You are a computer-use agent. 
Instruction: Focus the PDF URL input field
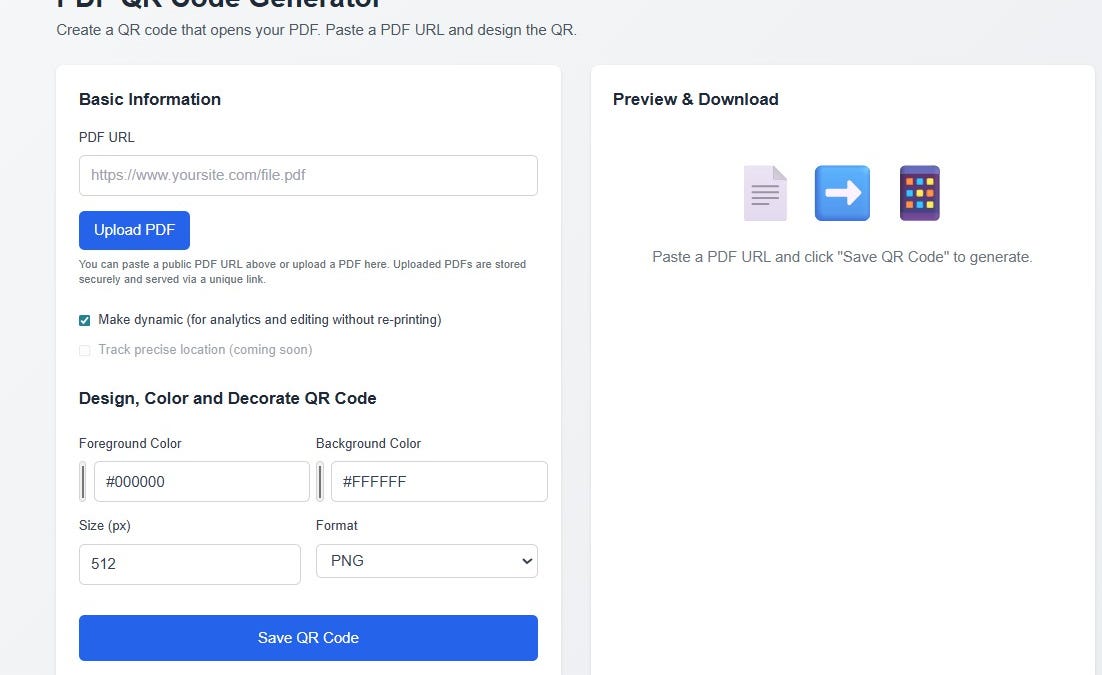[308, 175]
